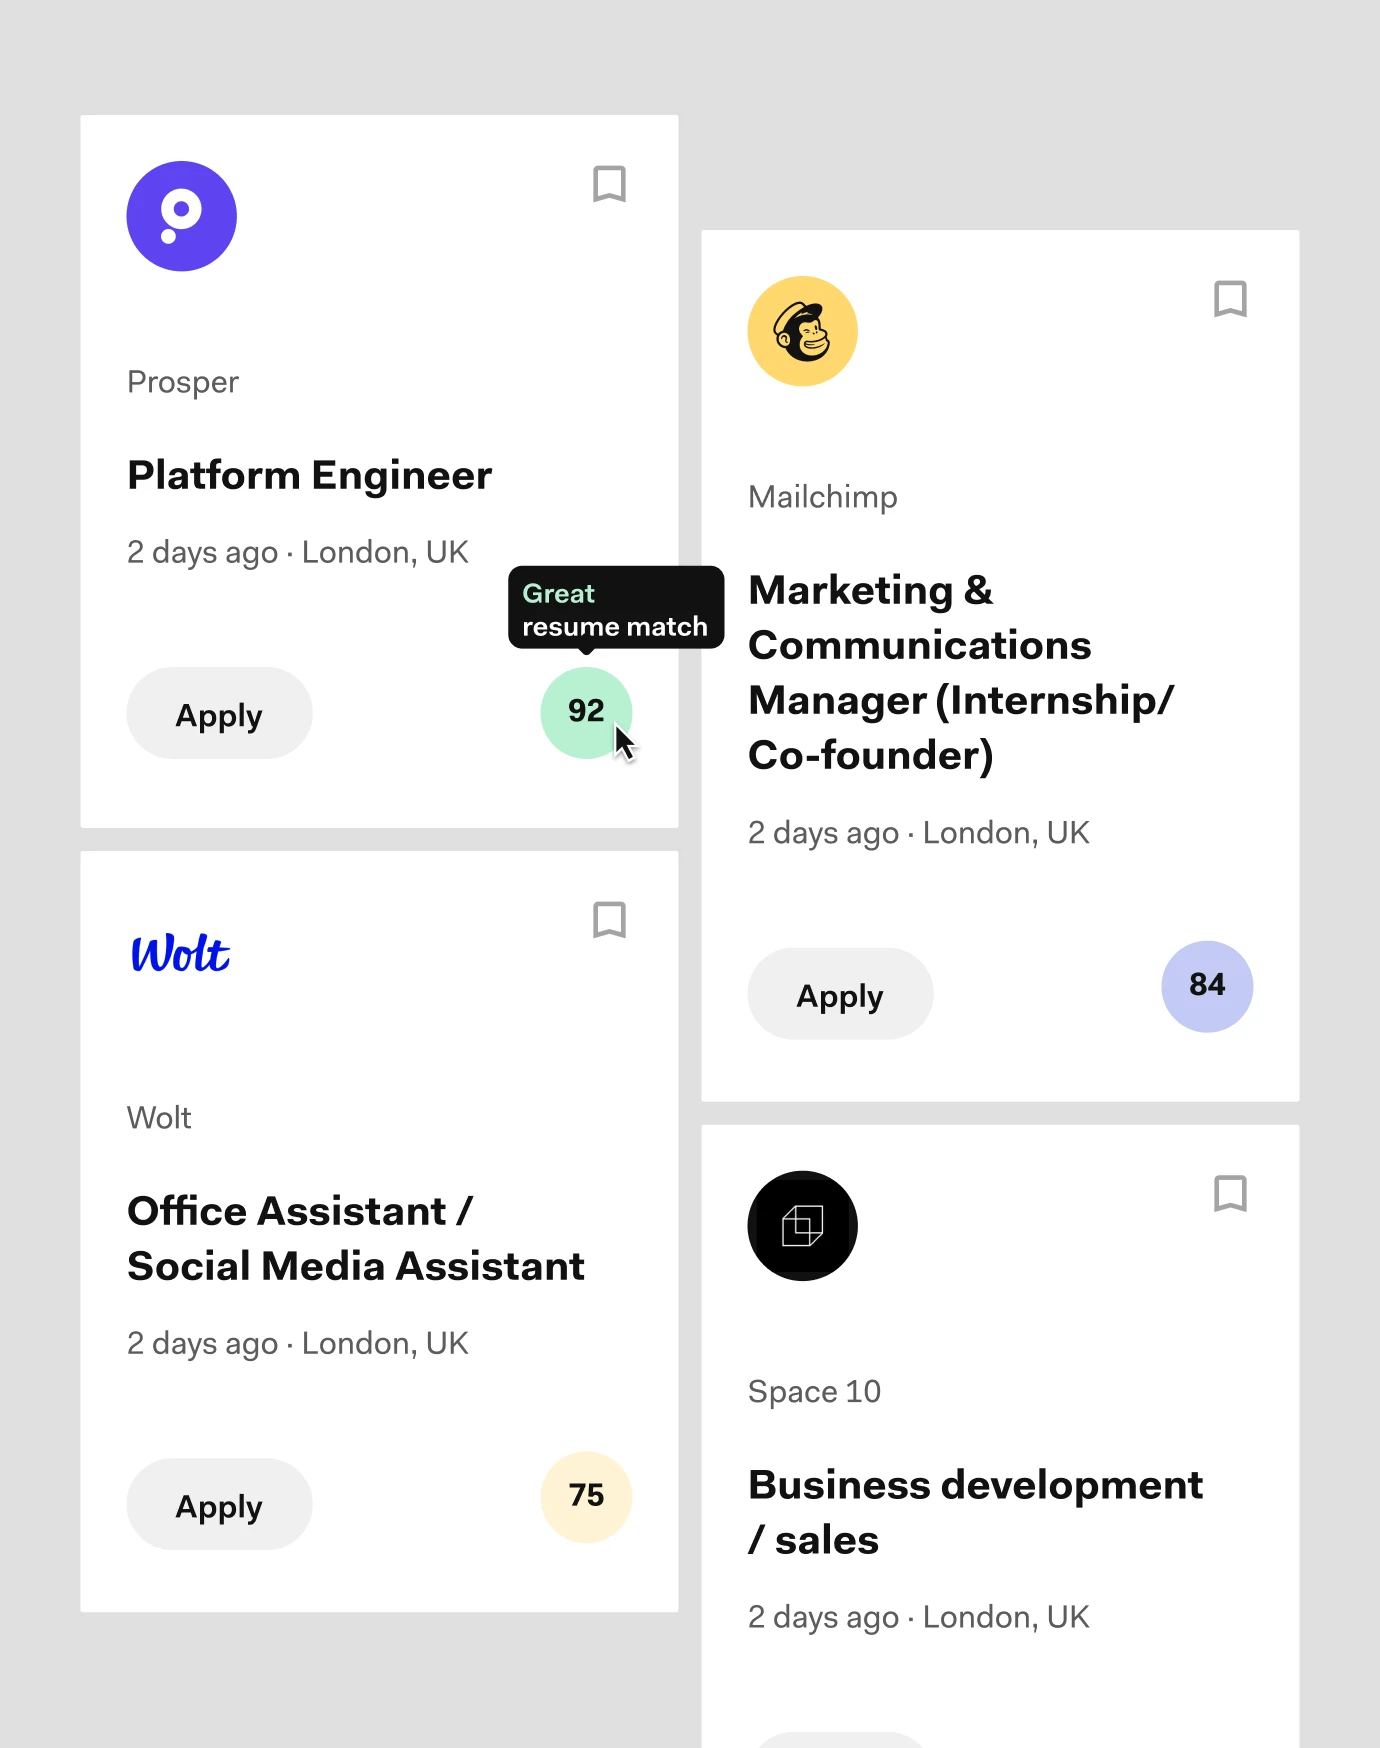The image size is (1380, 1748).
Task: Click the Great resume match tooltip
Action: [615, 609]
